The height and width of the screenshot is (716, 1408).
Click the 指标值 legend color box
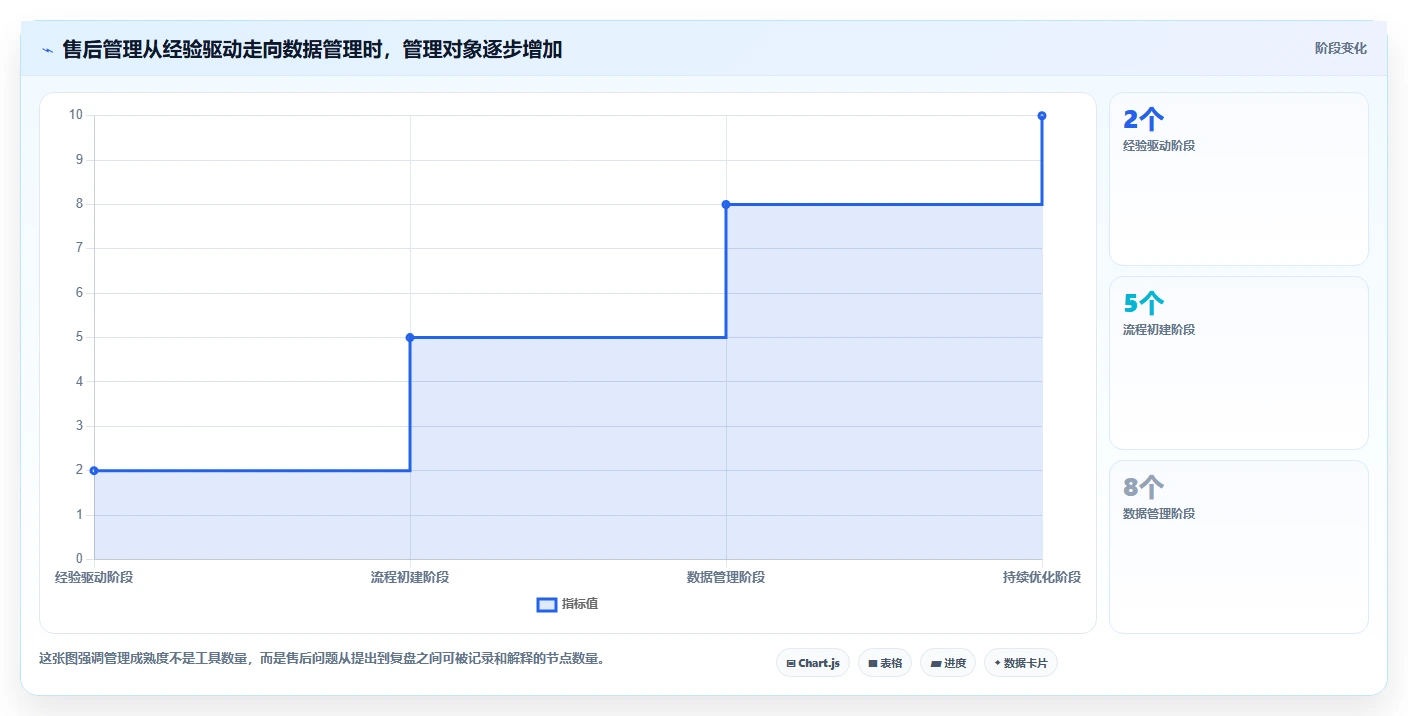click(x=547, y=604)
